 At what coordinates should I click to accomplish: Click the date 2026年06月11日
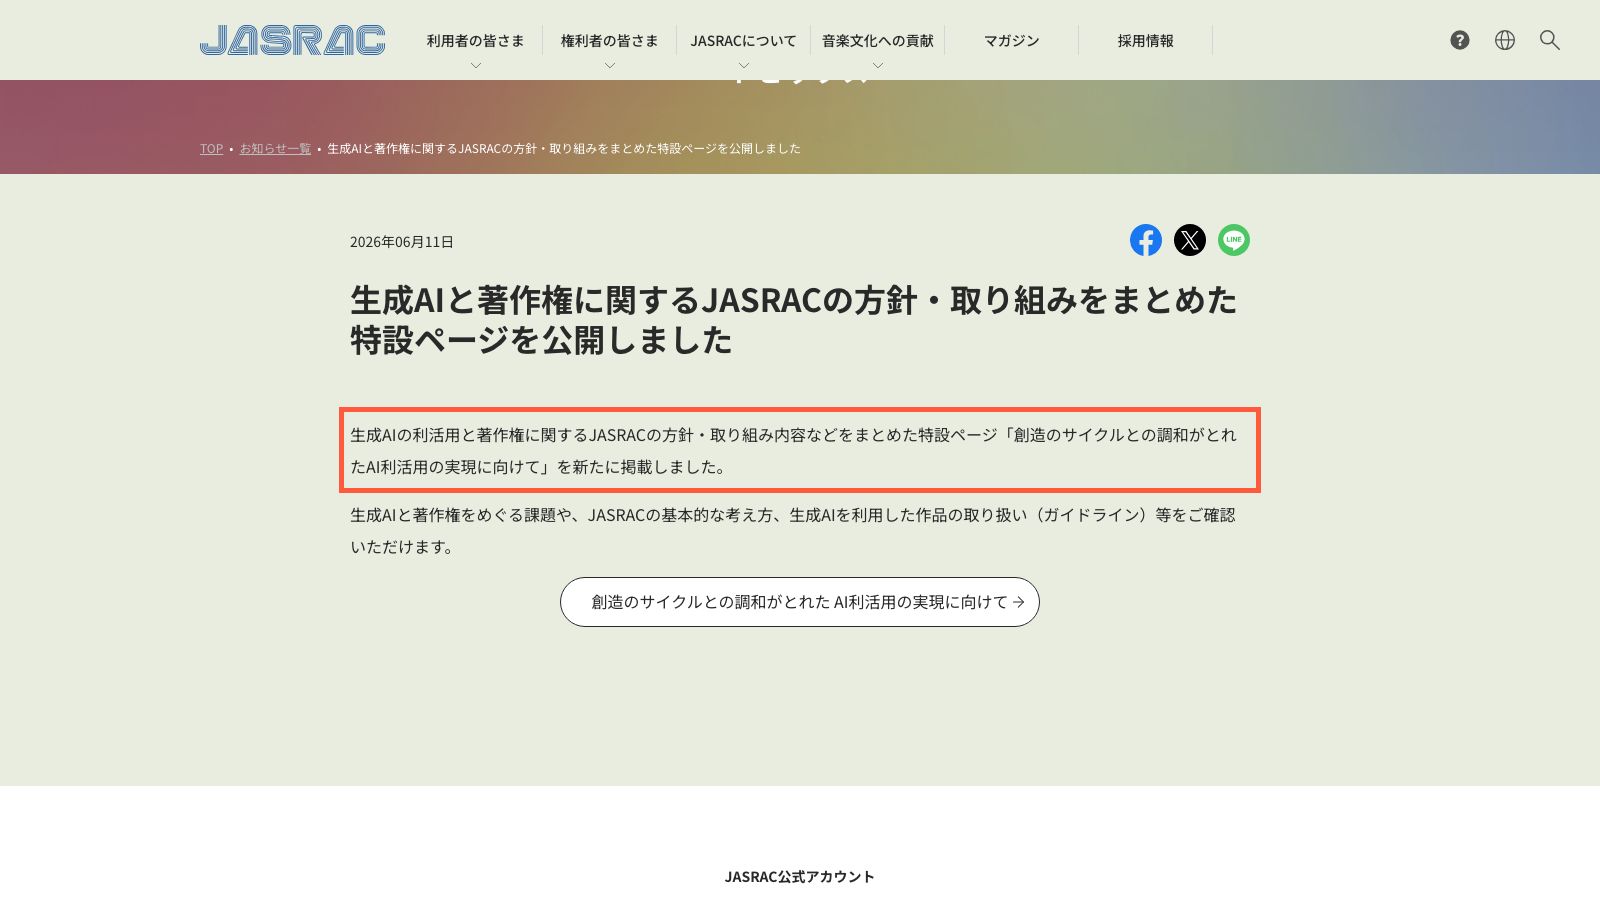[402, 242]
